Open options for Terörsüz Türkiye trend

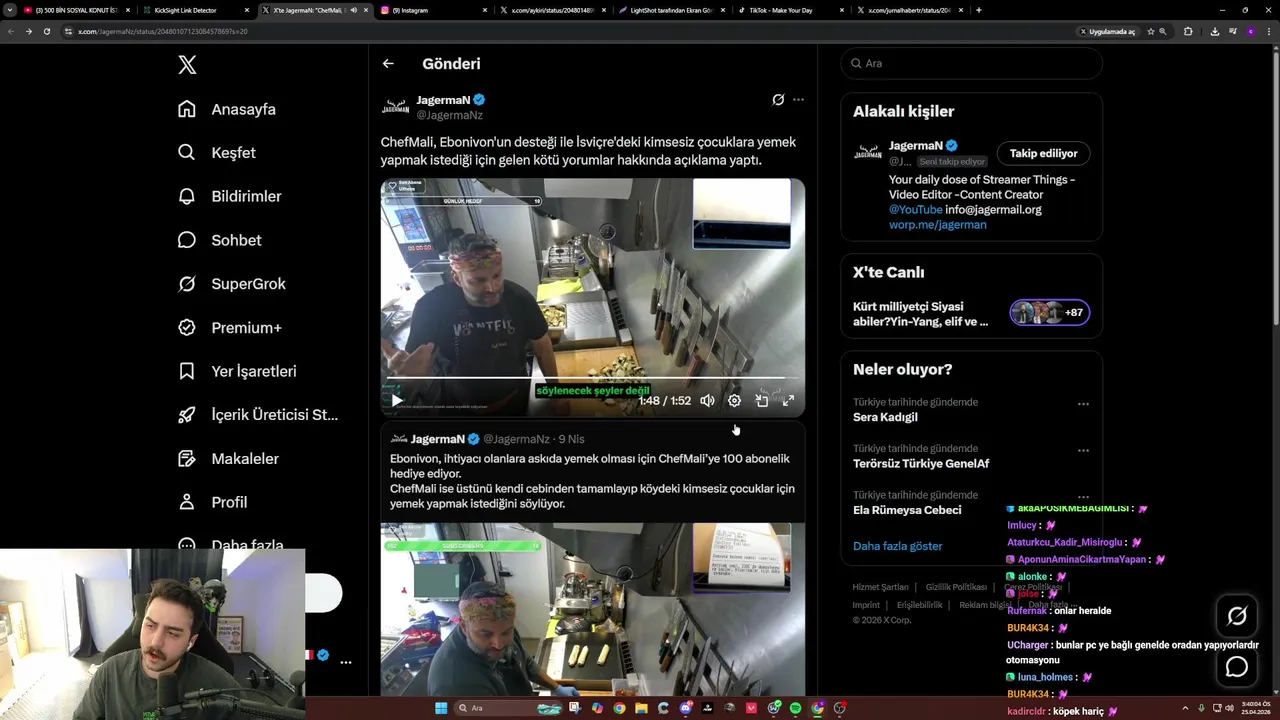[x=1083, y=450]
